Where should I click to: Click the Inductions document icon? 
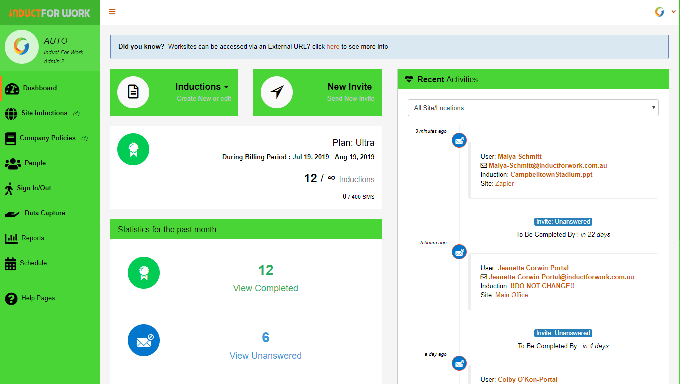click(133, 92)
